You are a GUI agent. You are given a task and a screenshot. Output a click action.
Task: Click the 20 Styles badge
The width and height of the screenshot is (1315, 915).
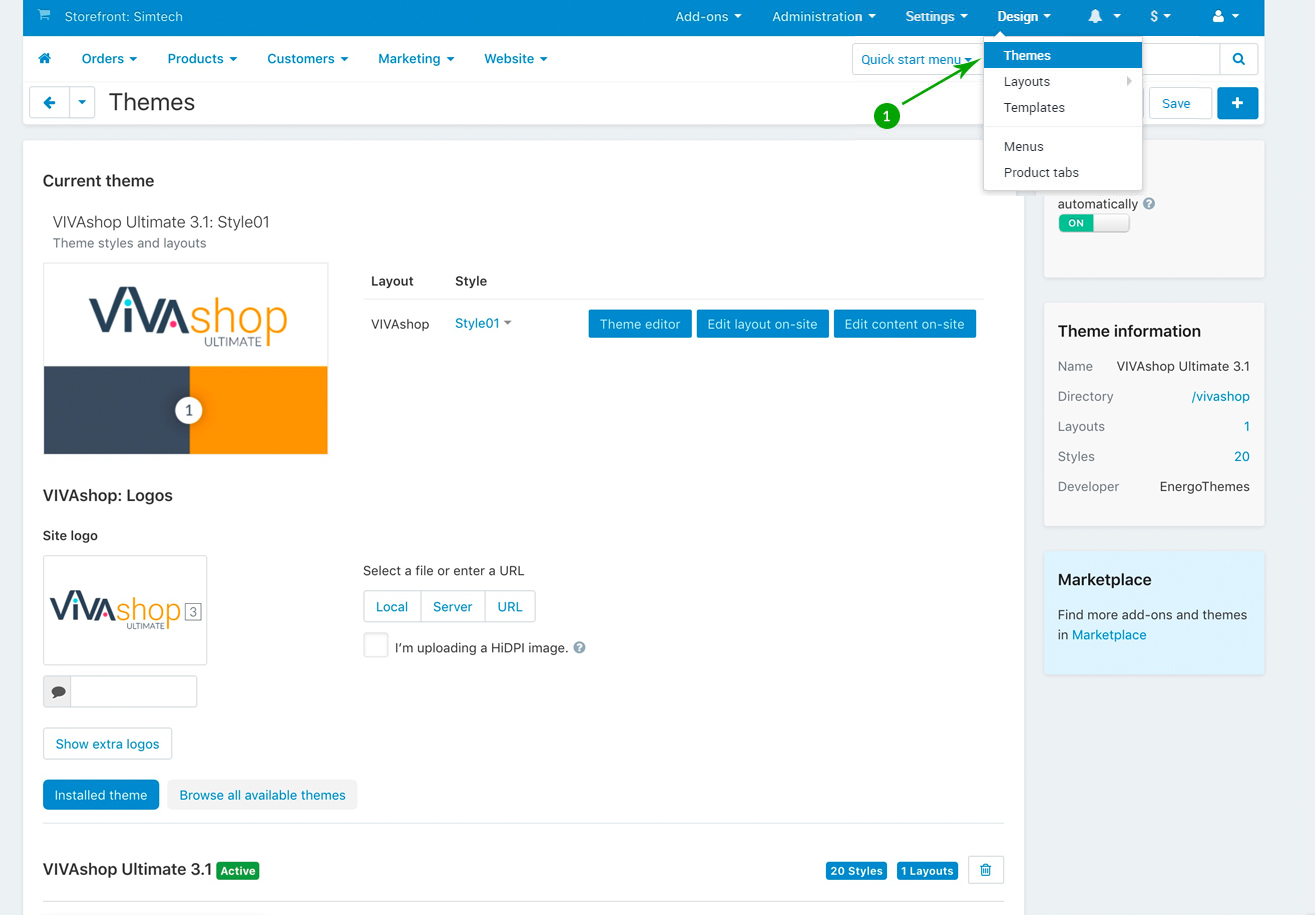[x=857, y=871]
